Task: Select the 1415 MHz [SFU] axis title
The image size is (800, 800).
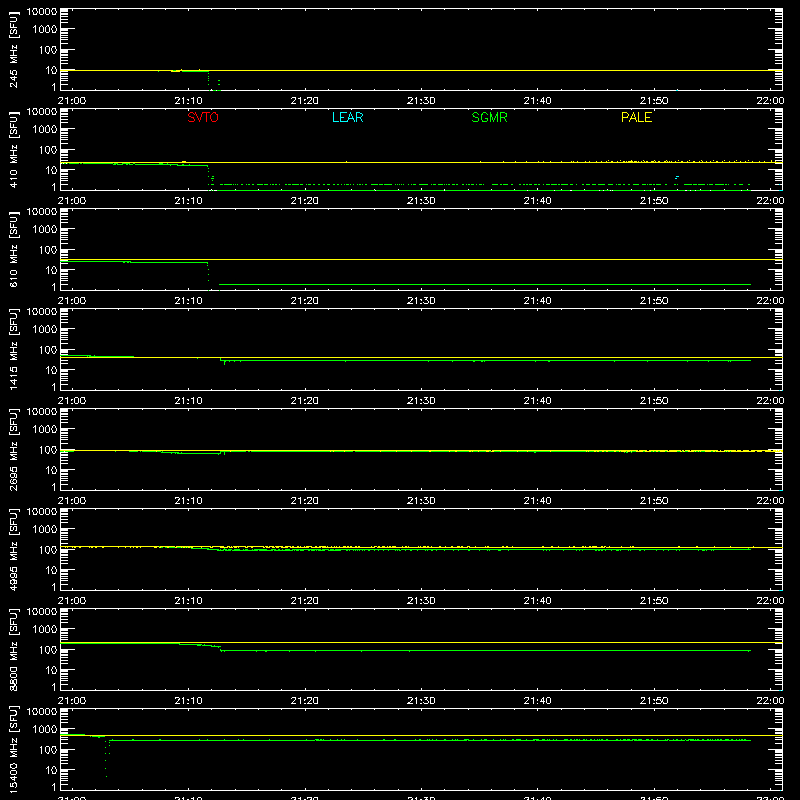Action: click(13, 349)
